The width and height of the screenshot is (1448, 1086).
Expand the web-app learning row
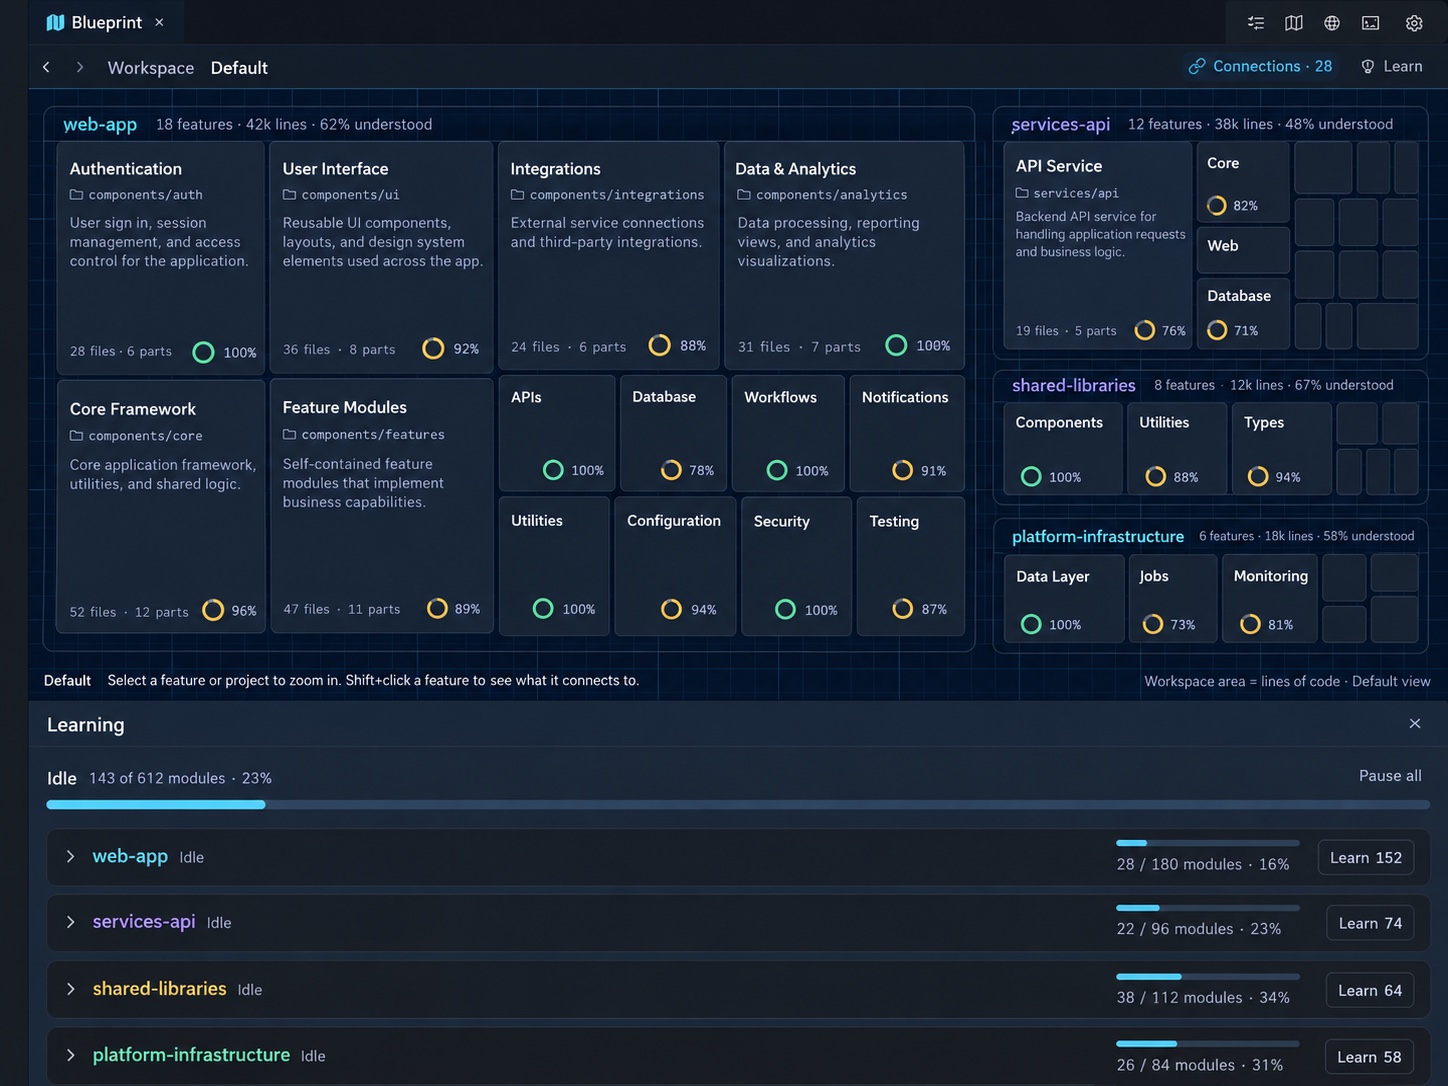[71, 857]
